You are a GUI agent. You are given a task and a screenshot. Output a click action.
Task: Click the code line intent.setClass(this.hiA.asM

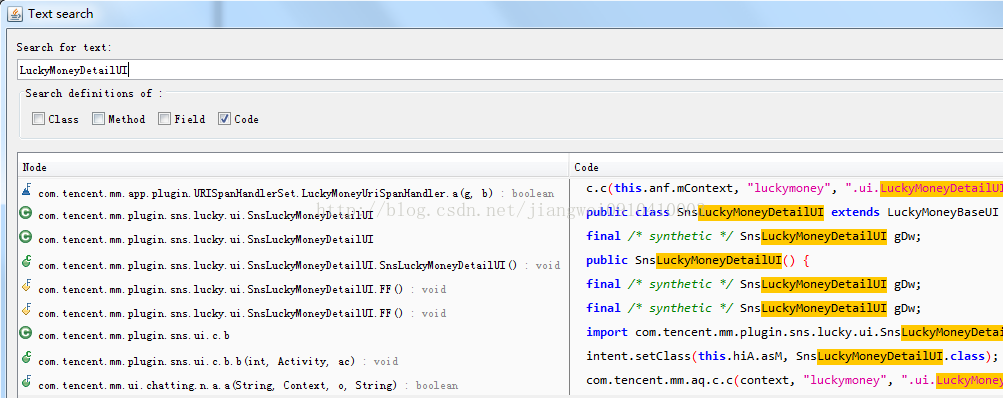click(792, 356)
